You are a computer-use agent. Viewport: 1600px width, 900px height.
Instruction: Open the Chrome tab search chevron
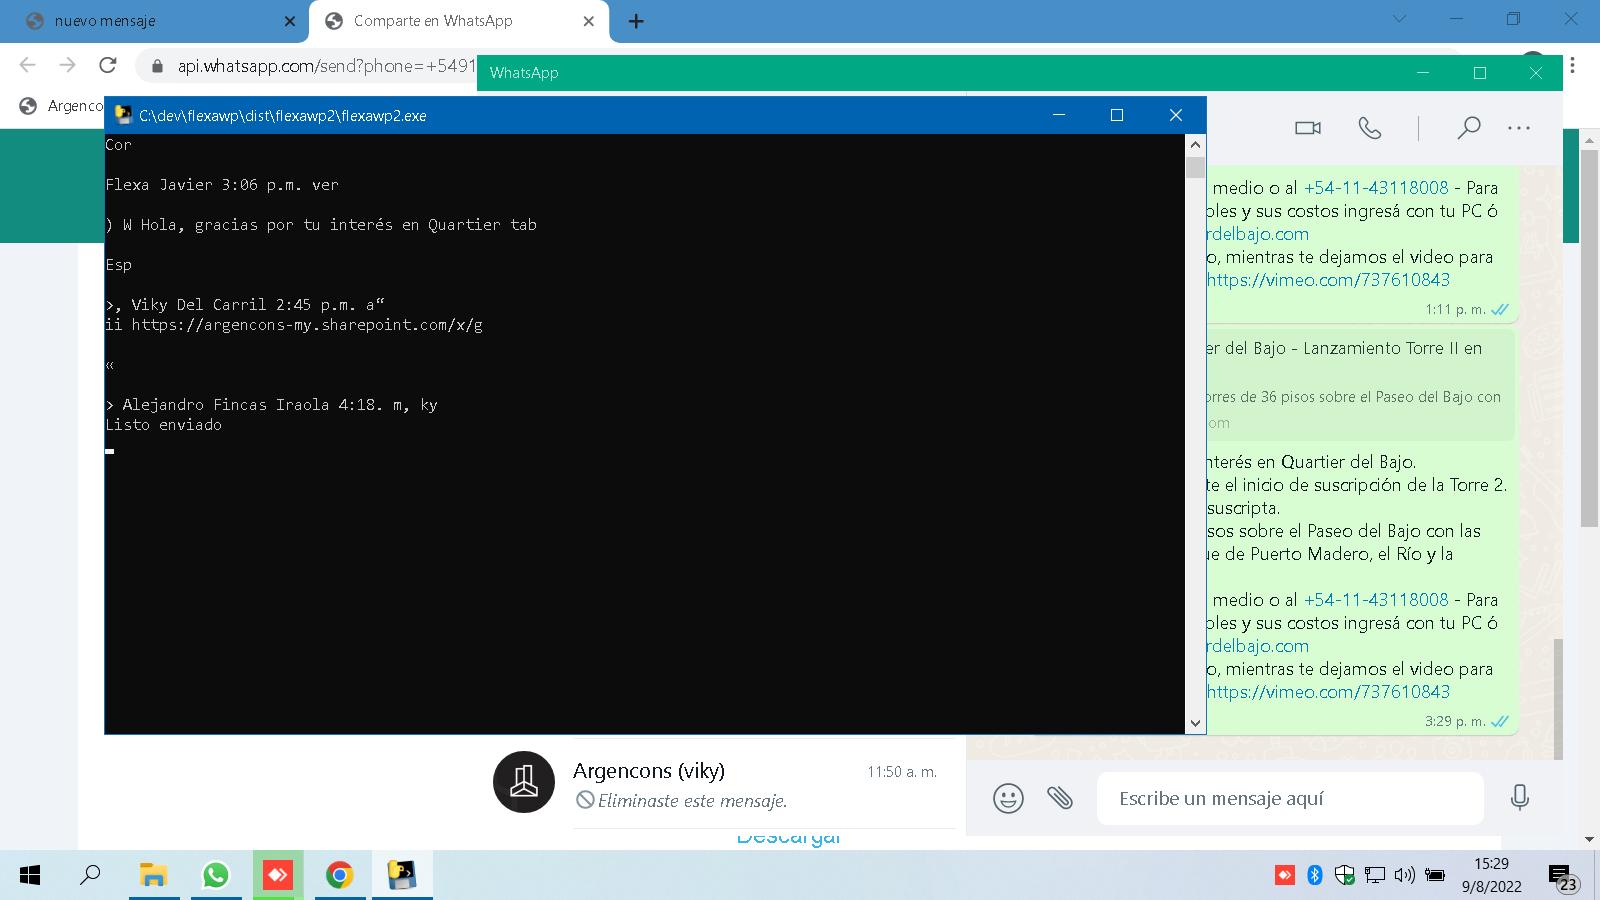[1399, 19]
